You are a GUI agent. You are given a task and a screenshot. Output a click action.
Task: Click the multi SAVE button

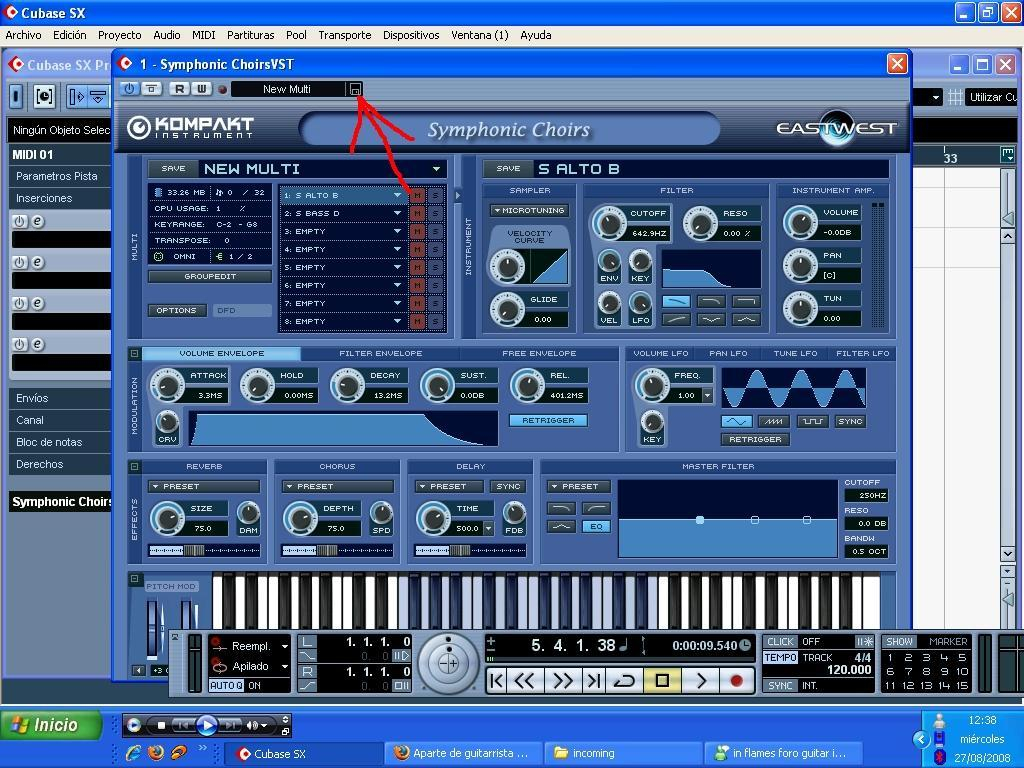click(x=173, y=168)
